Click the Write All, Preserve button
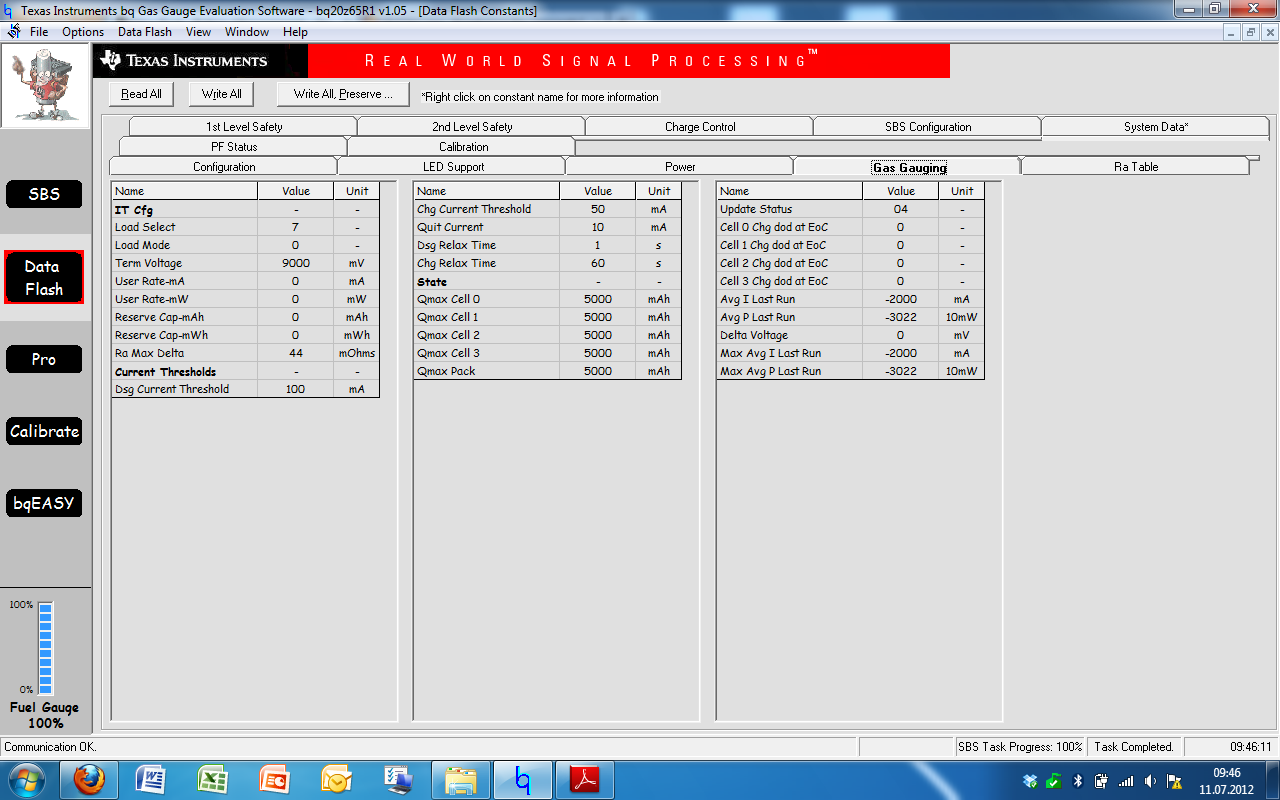 click(343, 94)
